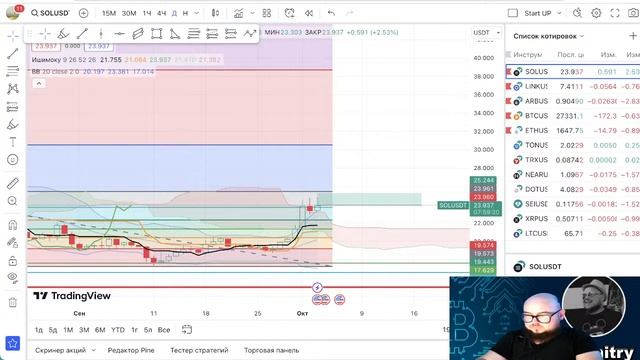Pick the zigzag path tool in floating toolbar
The height and width of the screenshot is (360, 640).
249,33
